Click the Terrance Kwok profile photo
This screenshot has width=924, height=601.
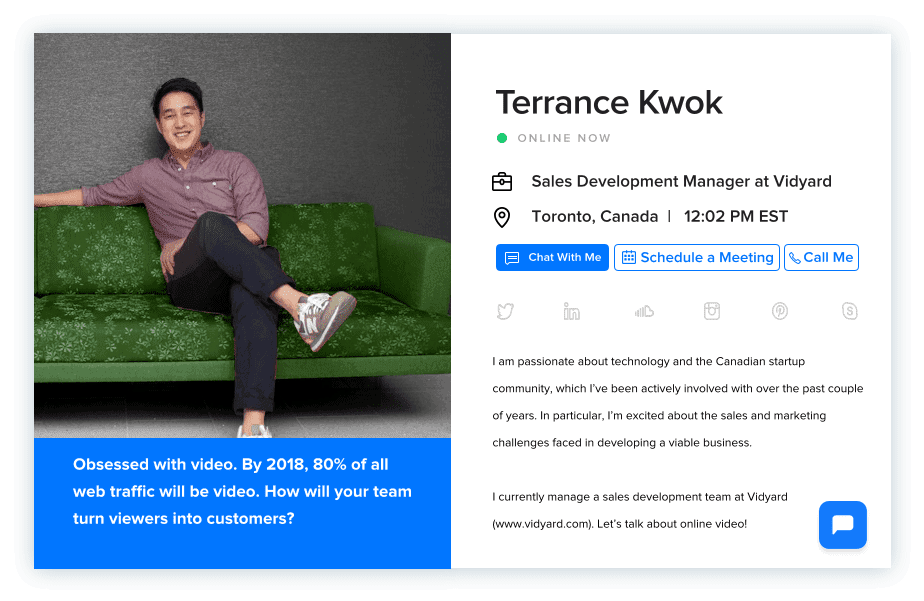(242, 236)
